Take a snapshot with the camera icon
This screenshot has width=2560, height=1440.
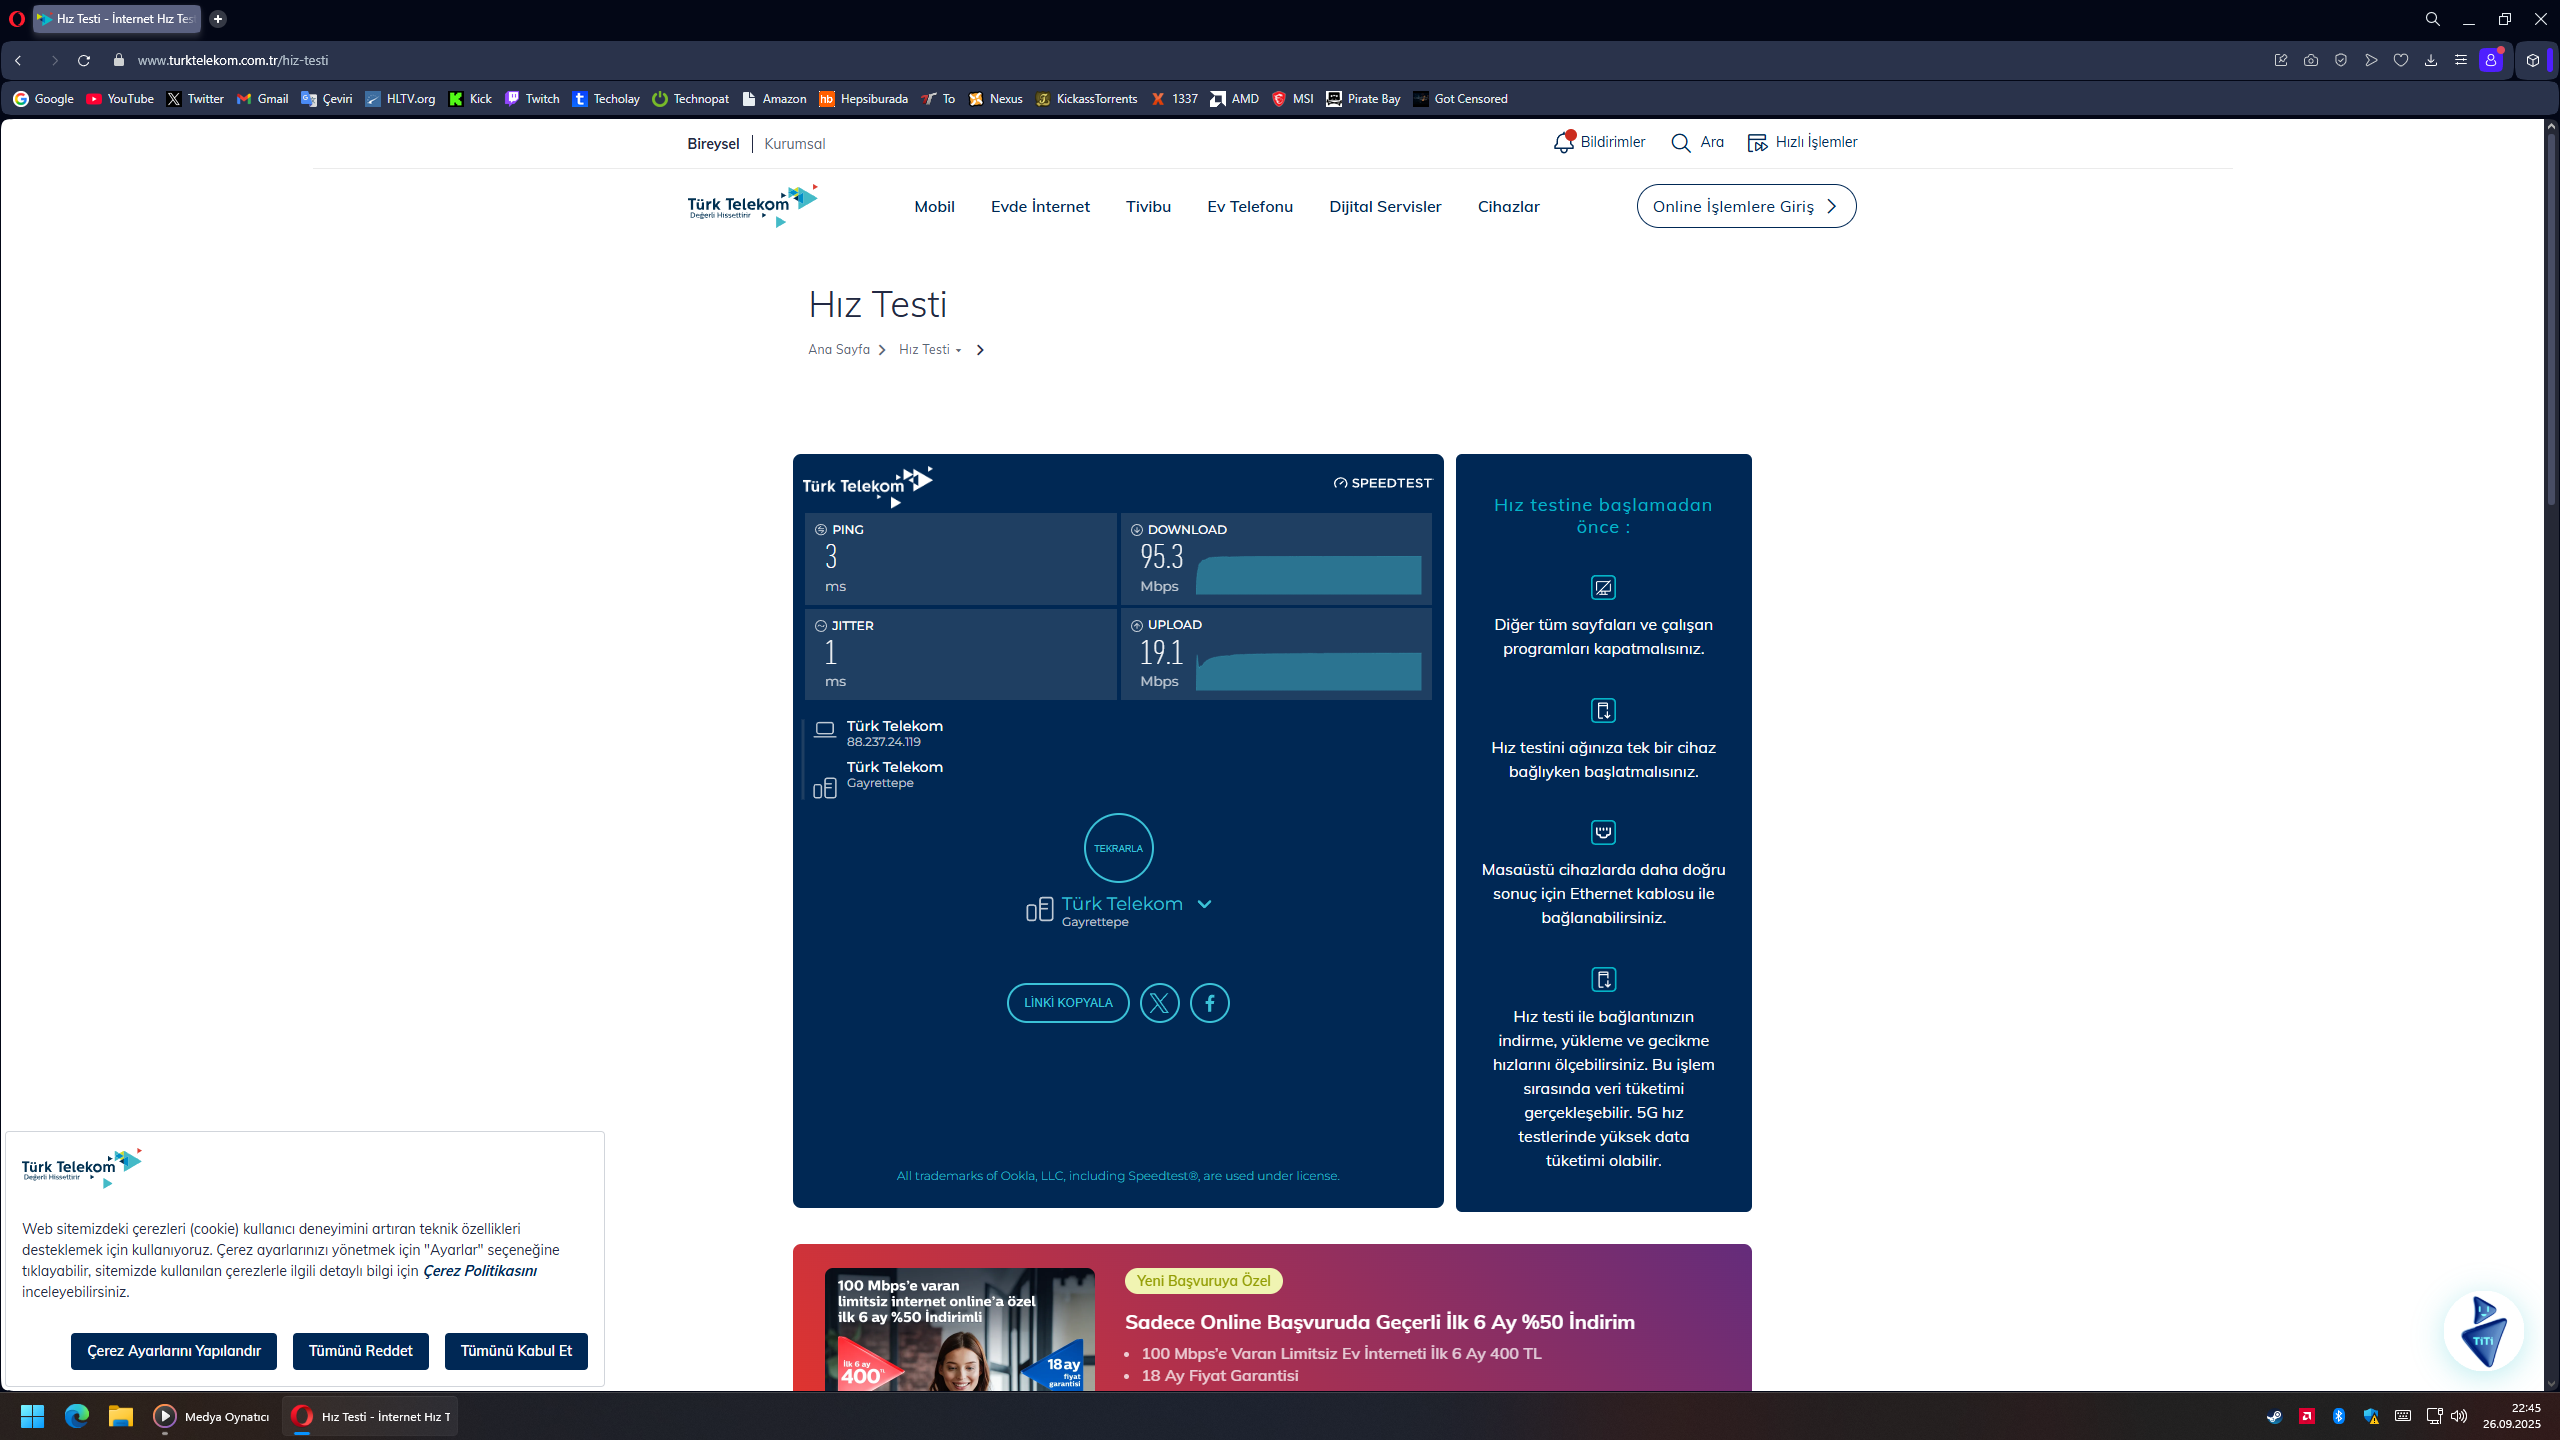point(2311,61)
